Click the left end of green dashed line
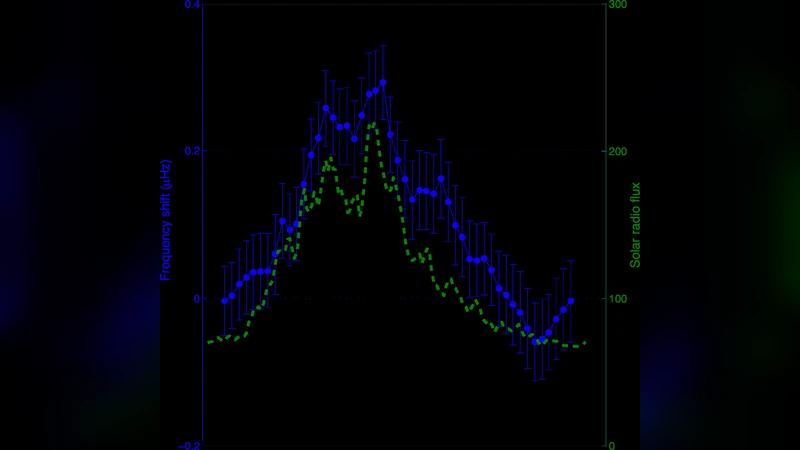Viewport: 800px width, 450px height. coord(208,342)
